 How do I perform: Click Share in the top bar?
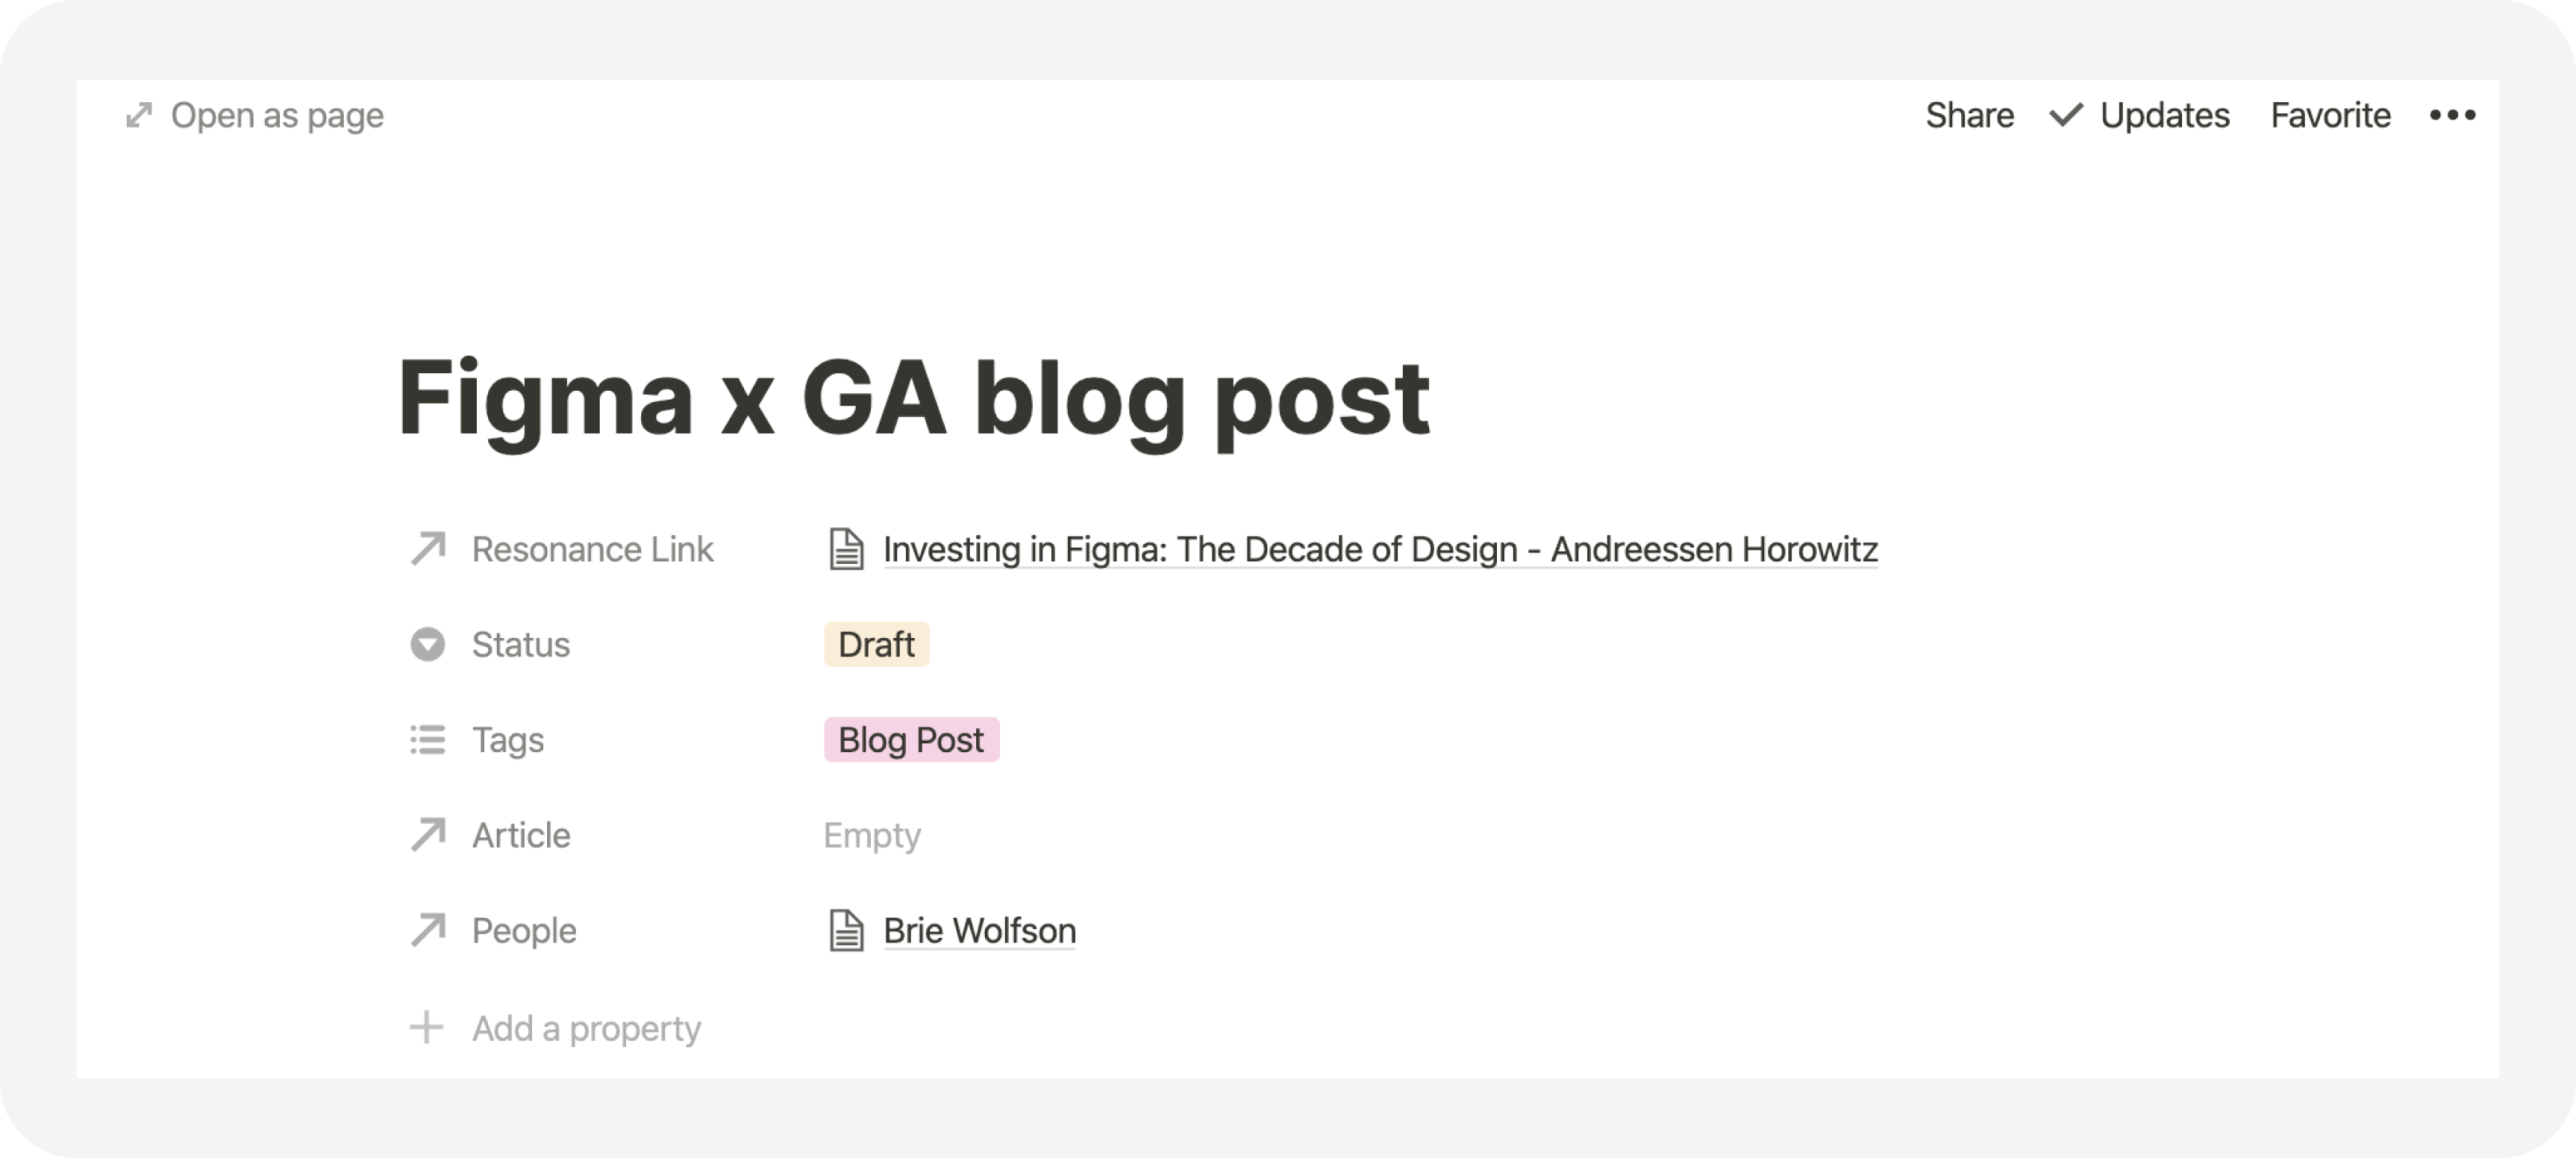1969,116
